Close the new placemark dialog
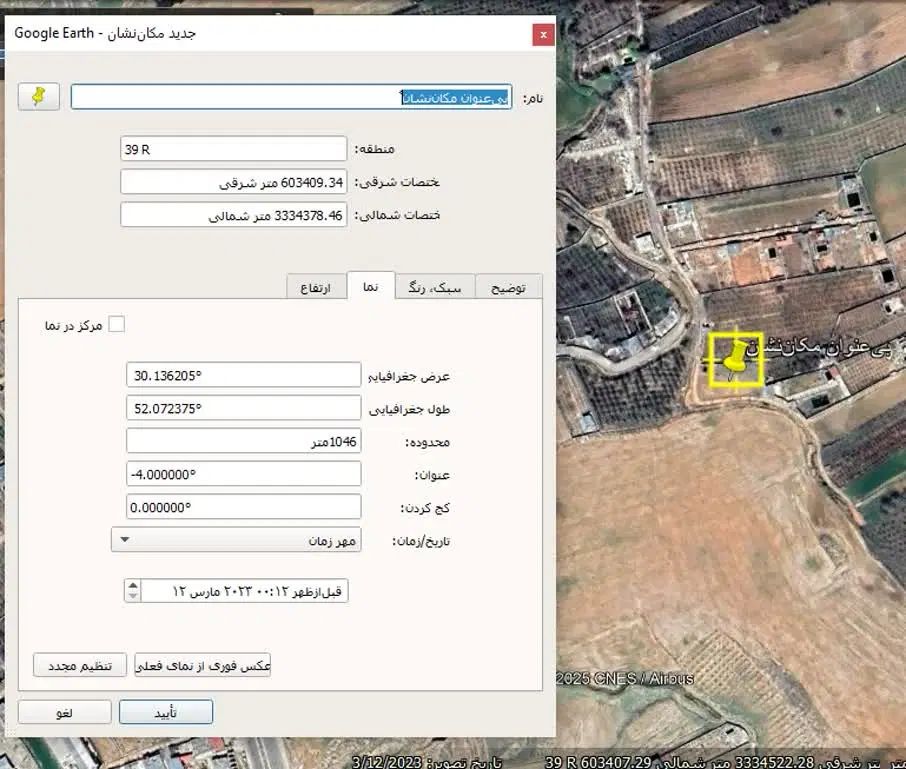Viewport: 906px width, 769px height. pyautogui.click(x=543, y=34)
